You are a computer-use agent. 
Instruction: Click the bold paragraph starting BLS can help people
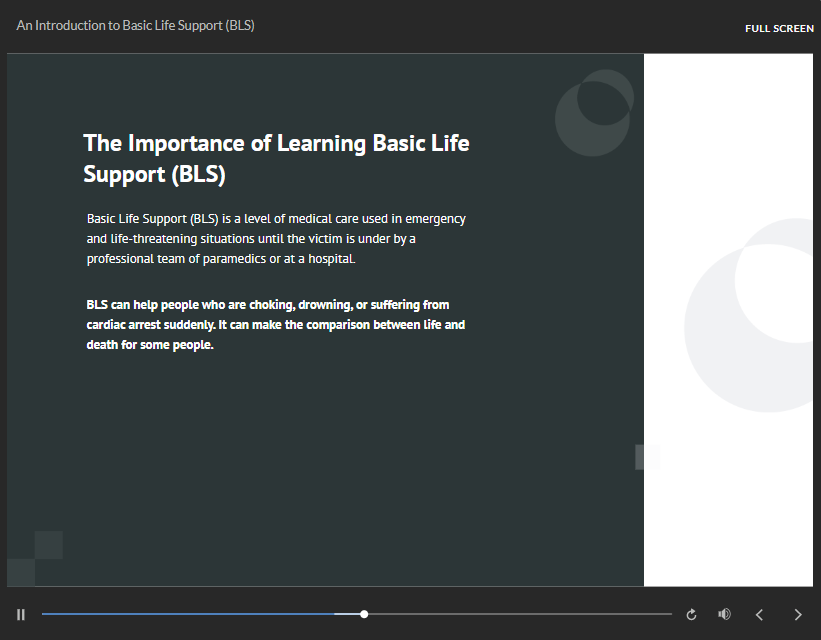275,325
